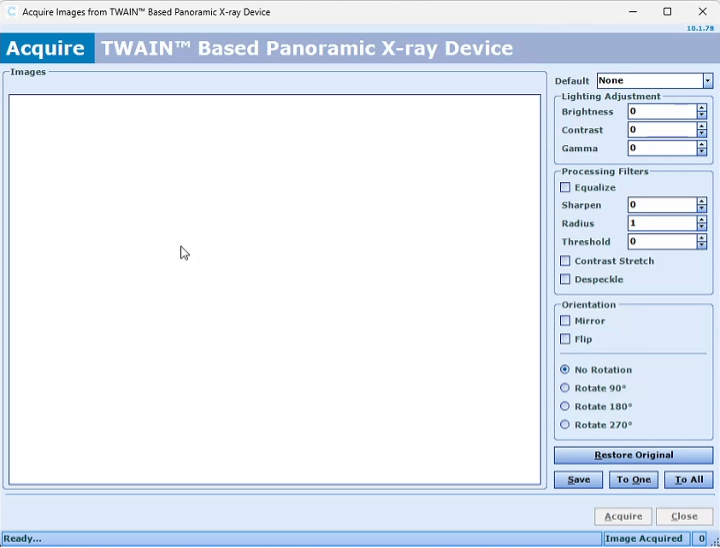Click the Acquire button at bottom
This screenshot has width=720, height=548.
tap(623, 517)
